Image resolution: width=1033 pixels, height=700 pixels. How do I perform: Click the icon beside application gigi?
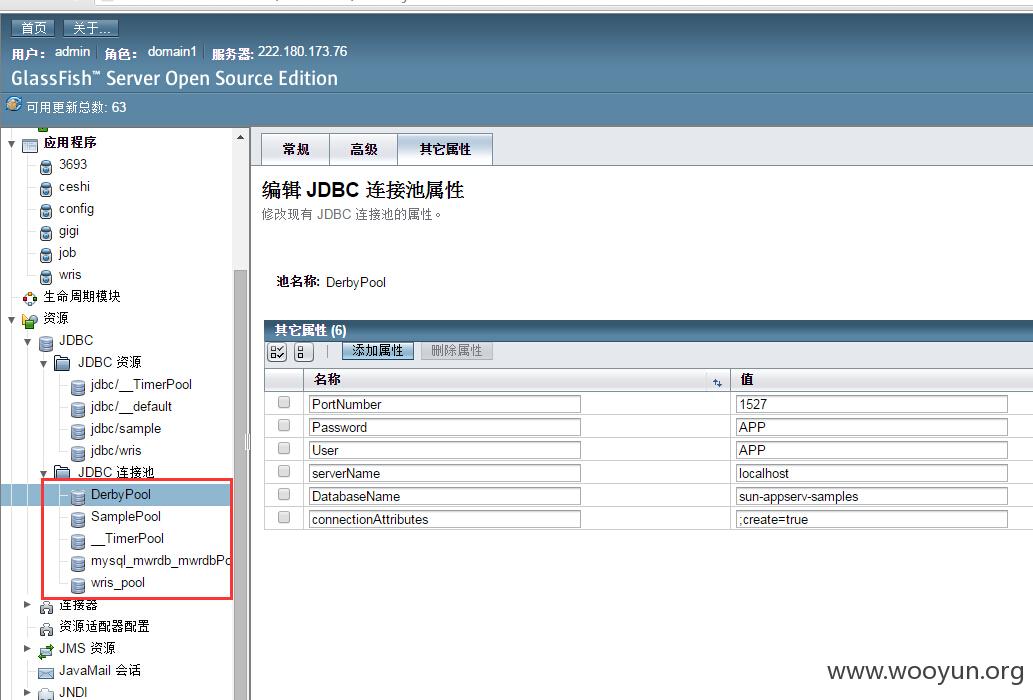45,233
